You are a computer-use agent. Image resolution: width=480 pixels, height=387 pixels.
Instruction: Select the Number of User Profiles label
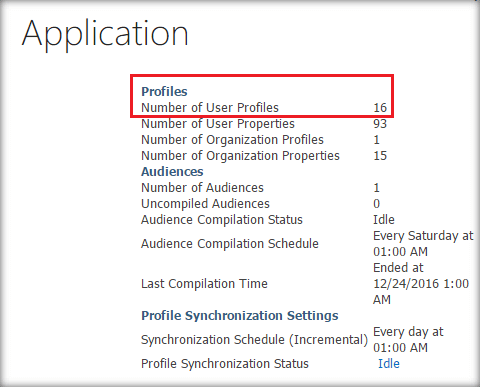pos(210,108)
